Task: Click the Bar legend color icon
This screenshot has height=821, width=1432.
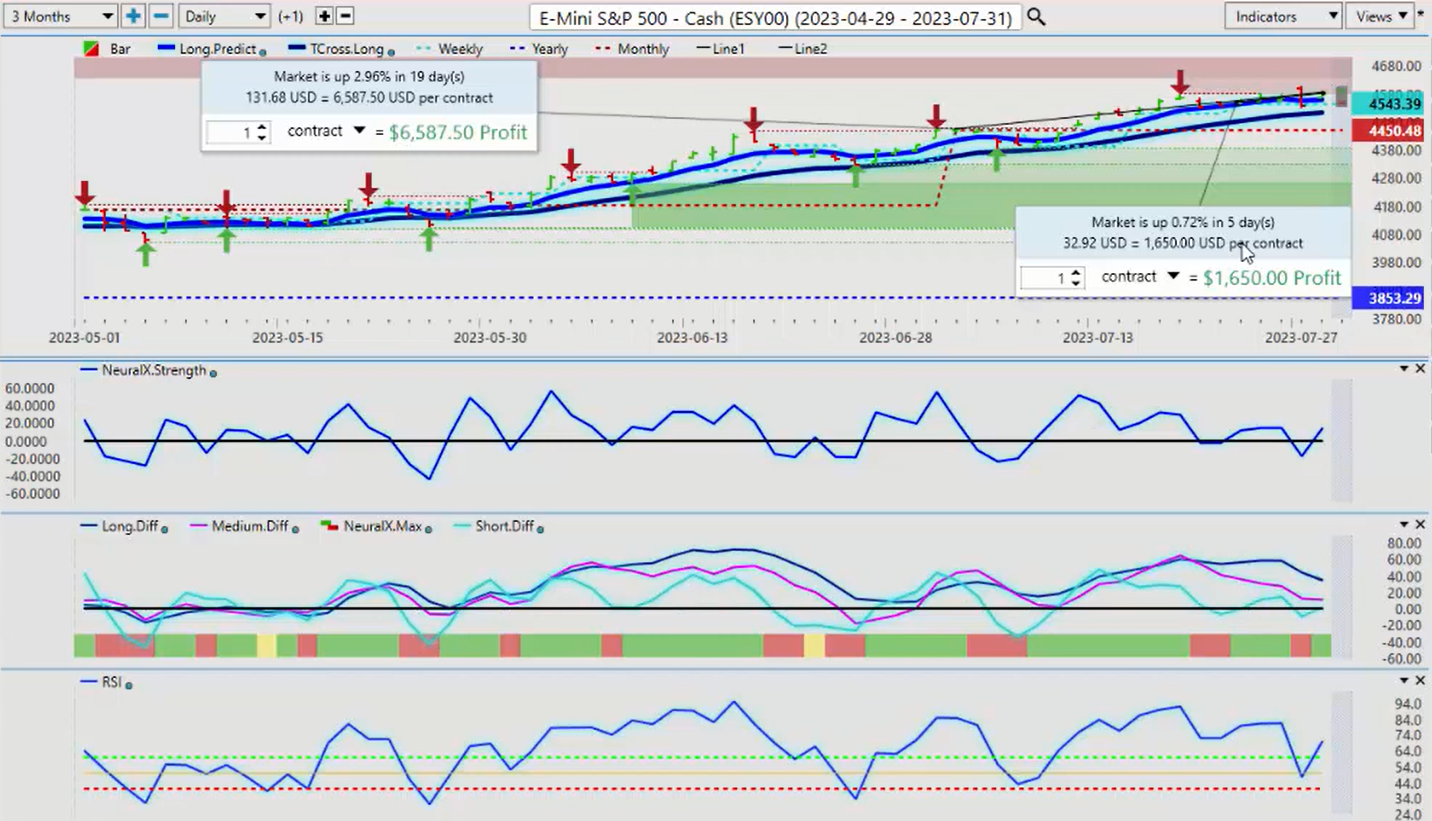Action: 90,49
